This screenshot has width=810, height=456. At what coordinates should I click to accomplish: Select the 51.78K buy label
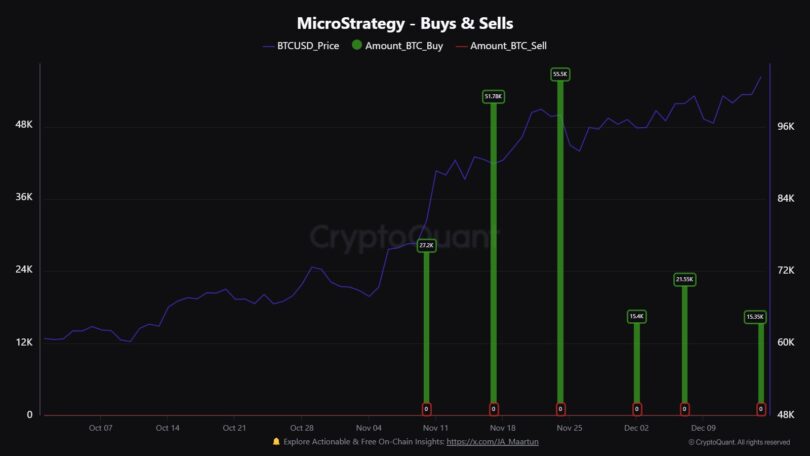tap(493, 97)
